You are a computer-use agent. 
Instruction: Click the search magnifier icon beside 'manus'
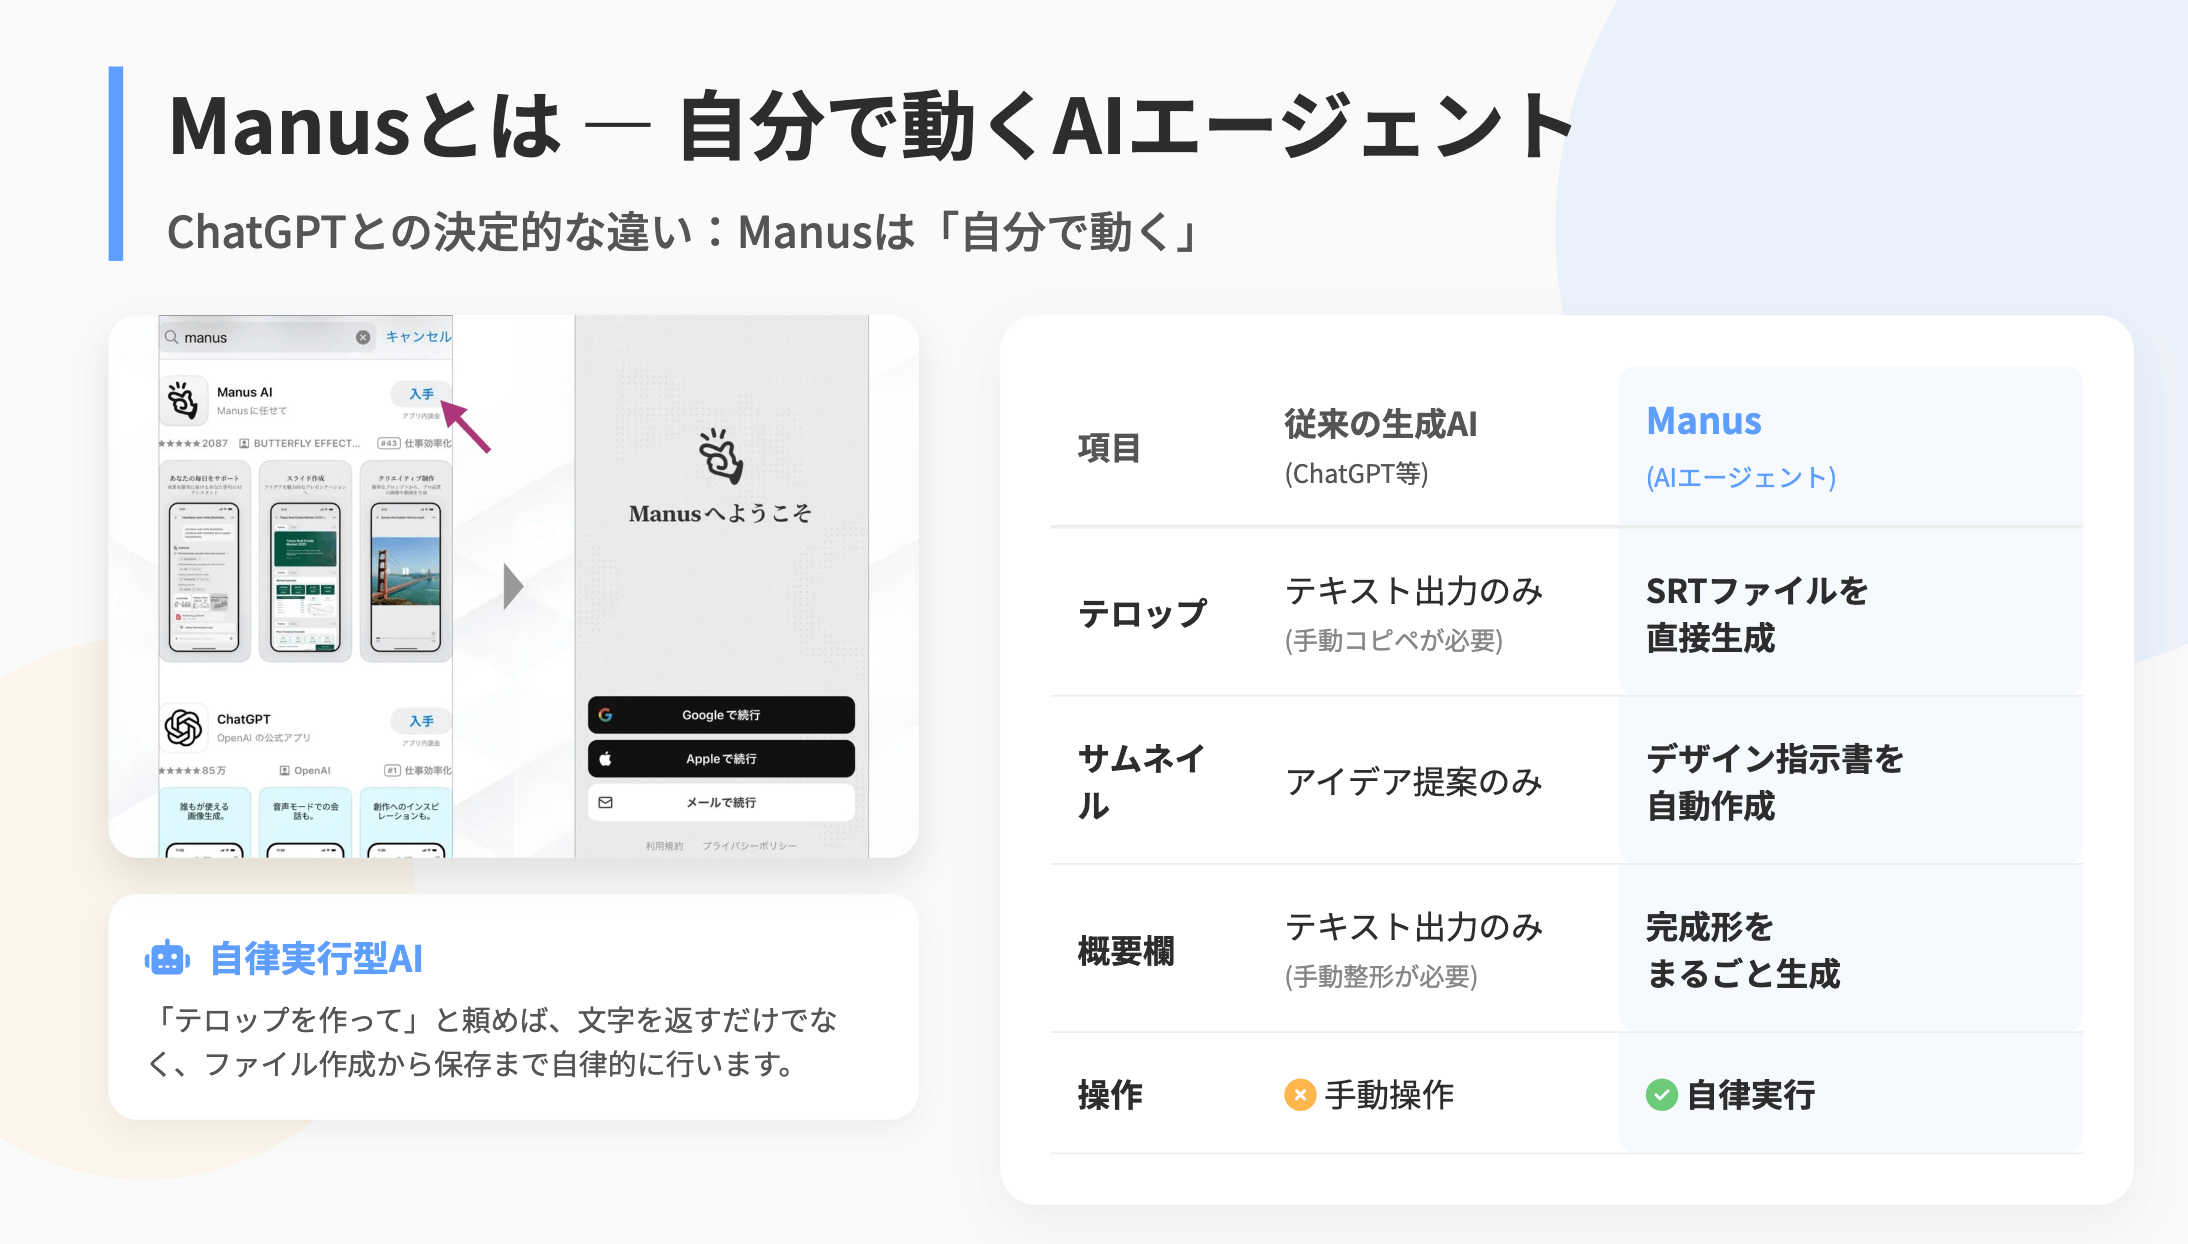172,337
